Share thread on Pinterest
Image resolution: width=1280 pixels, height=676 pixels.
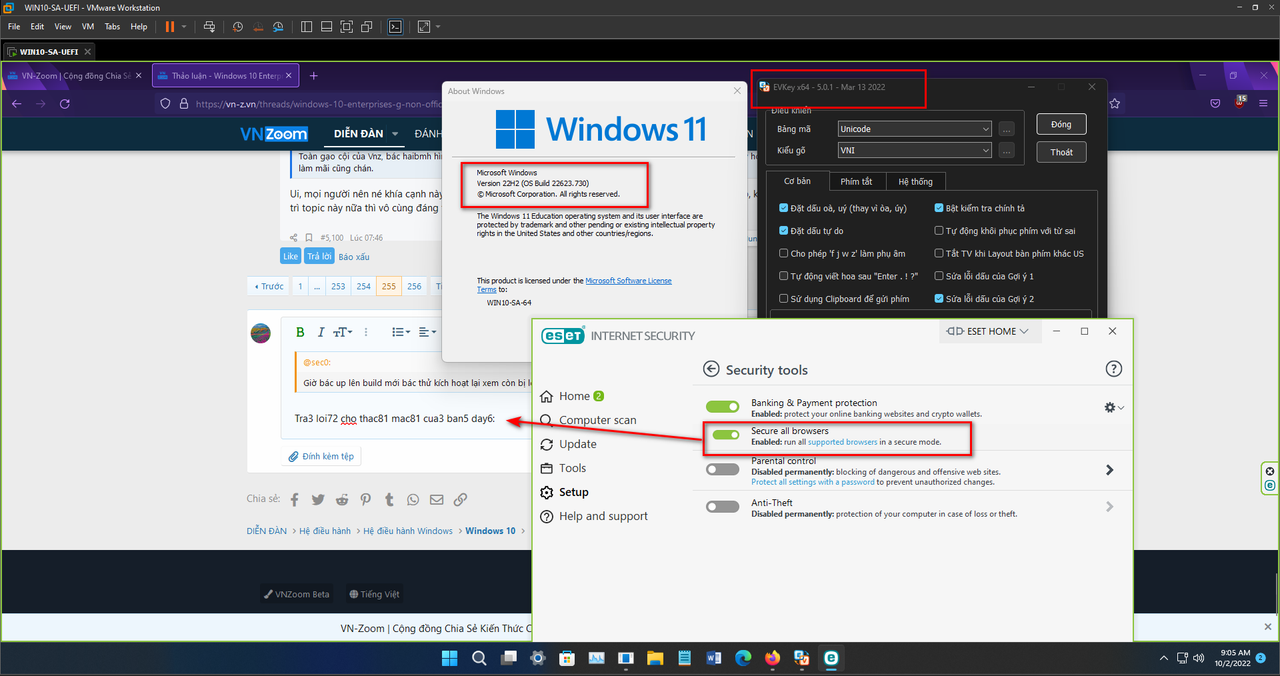click(x=365, y=500)
